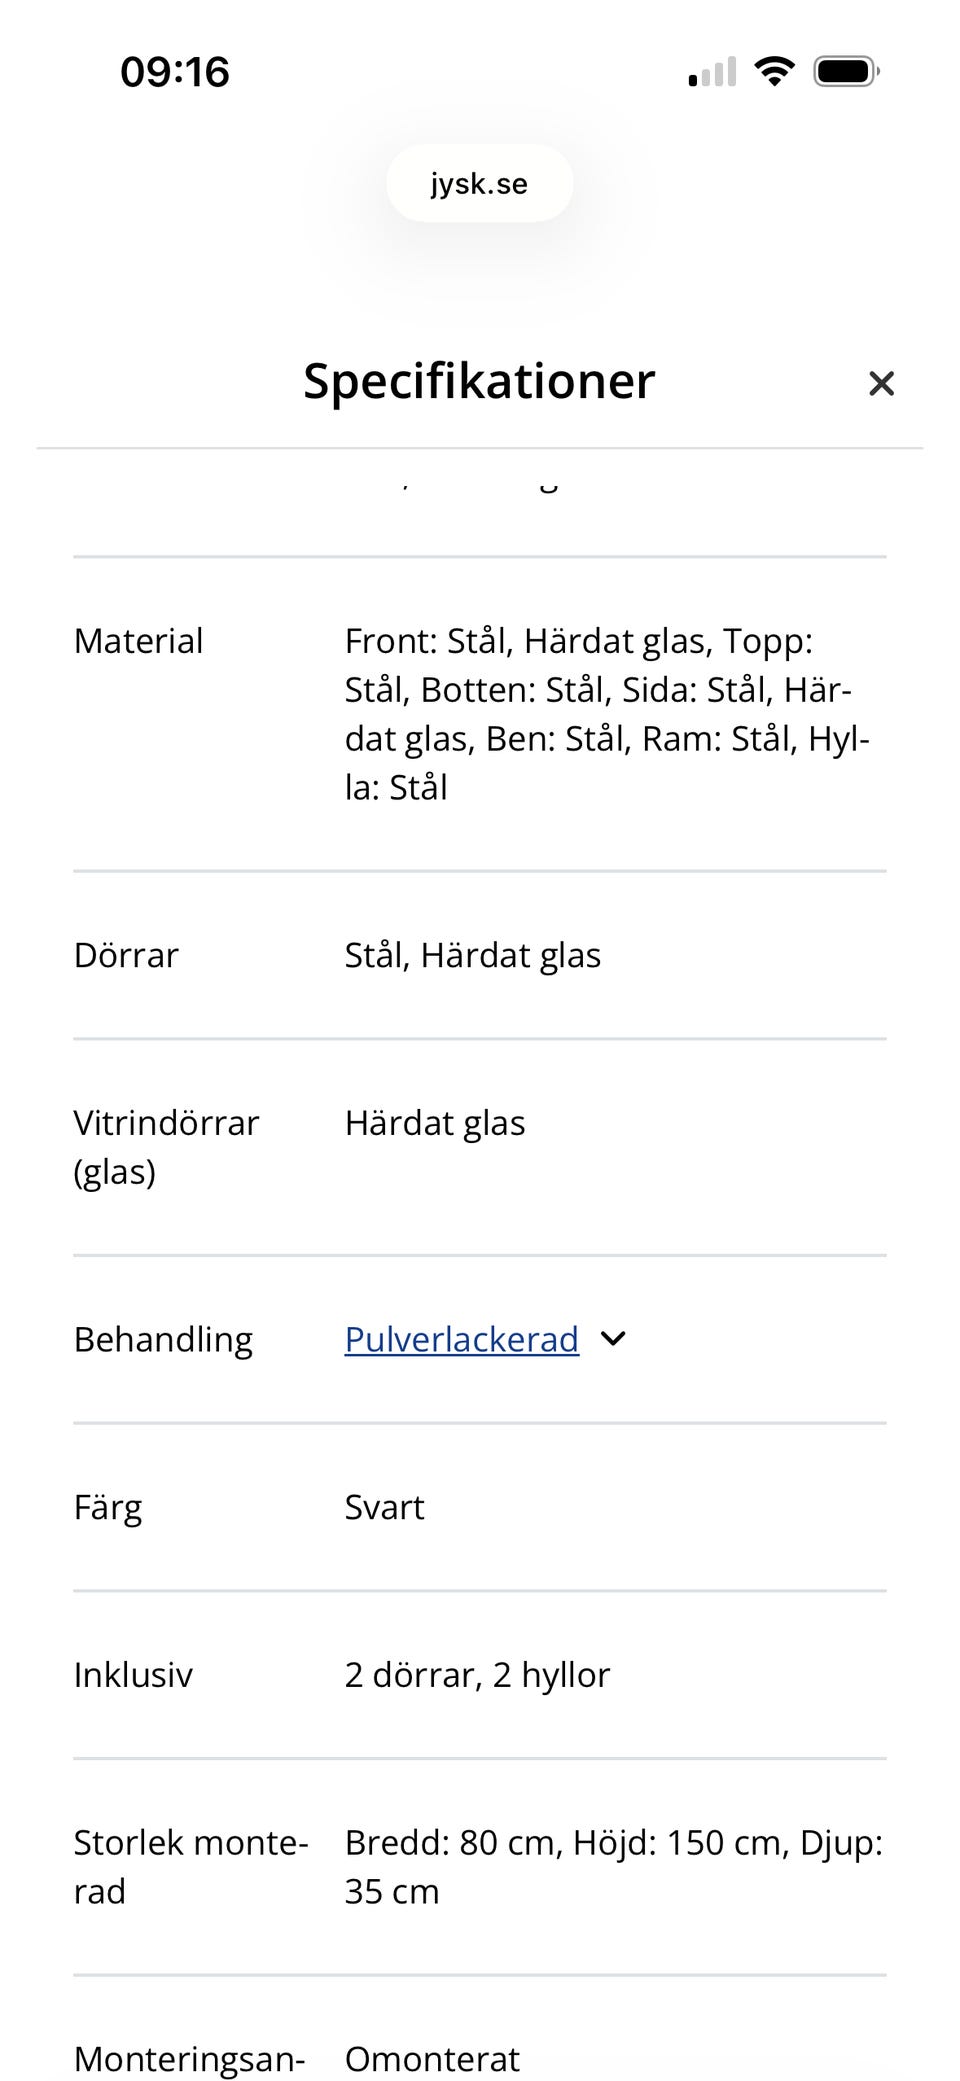
Task: Close the Specifikationer panel
Action: (x=881, y=383)
